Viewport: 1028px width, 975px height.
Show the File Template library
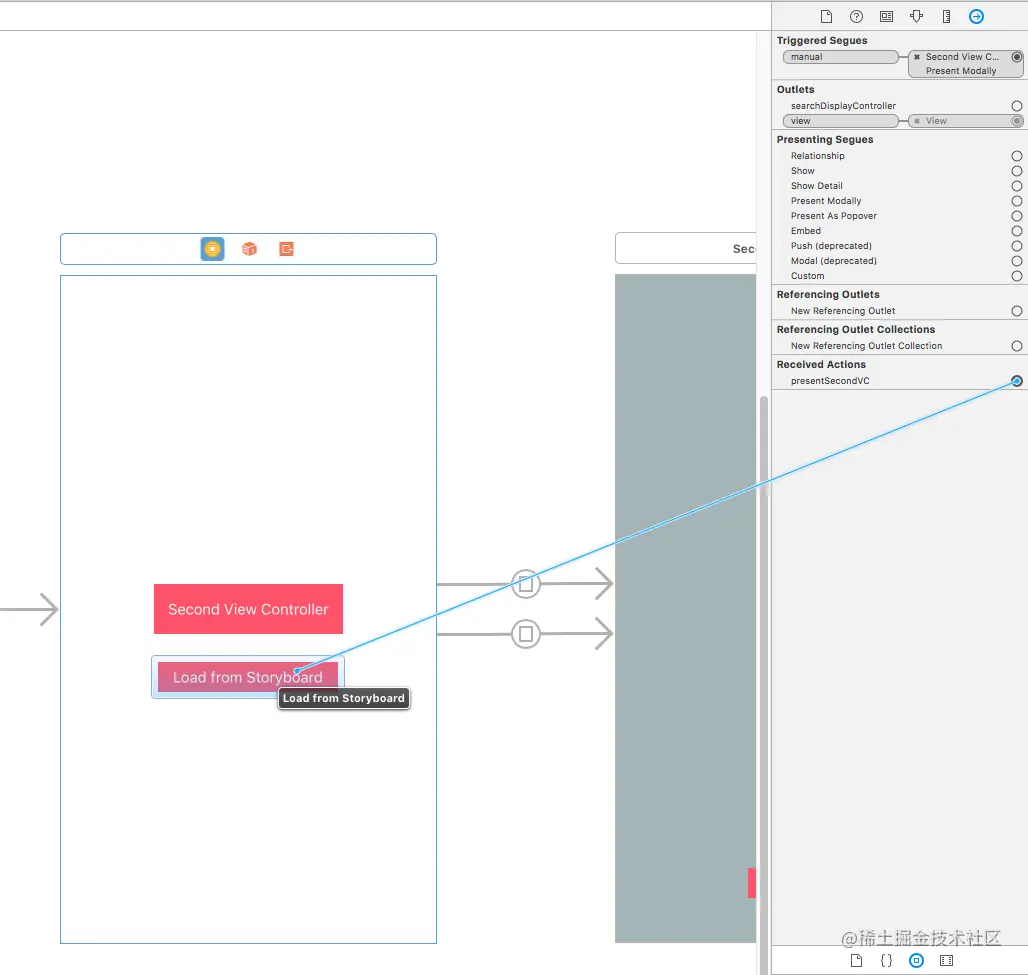(856, 961)
